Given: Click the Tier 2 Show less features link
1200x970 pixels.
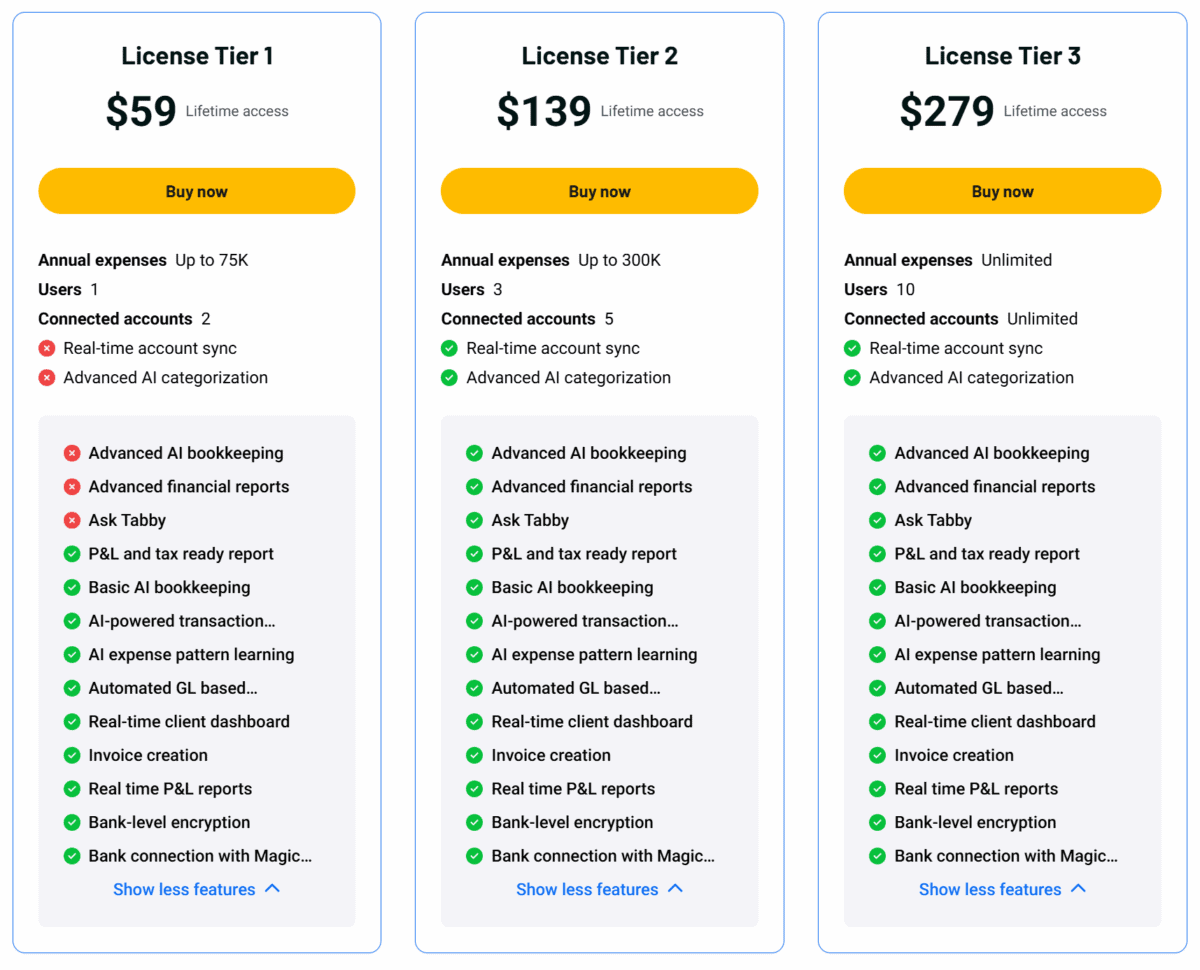Looking at the screenshot, I should [x=587, y=890].
